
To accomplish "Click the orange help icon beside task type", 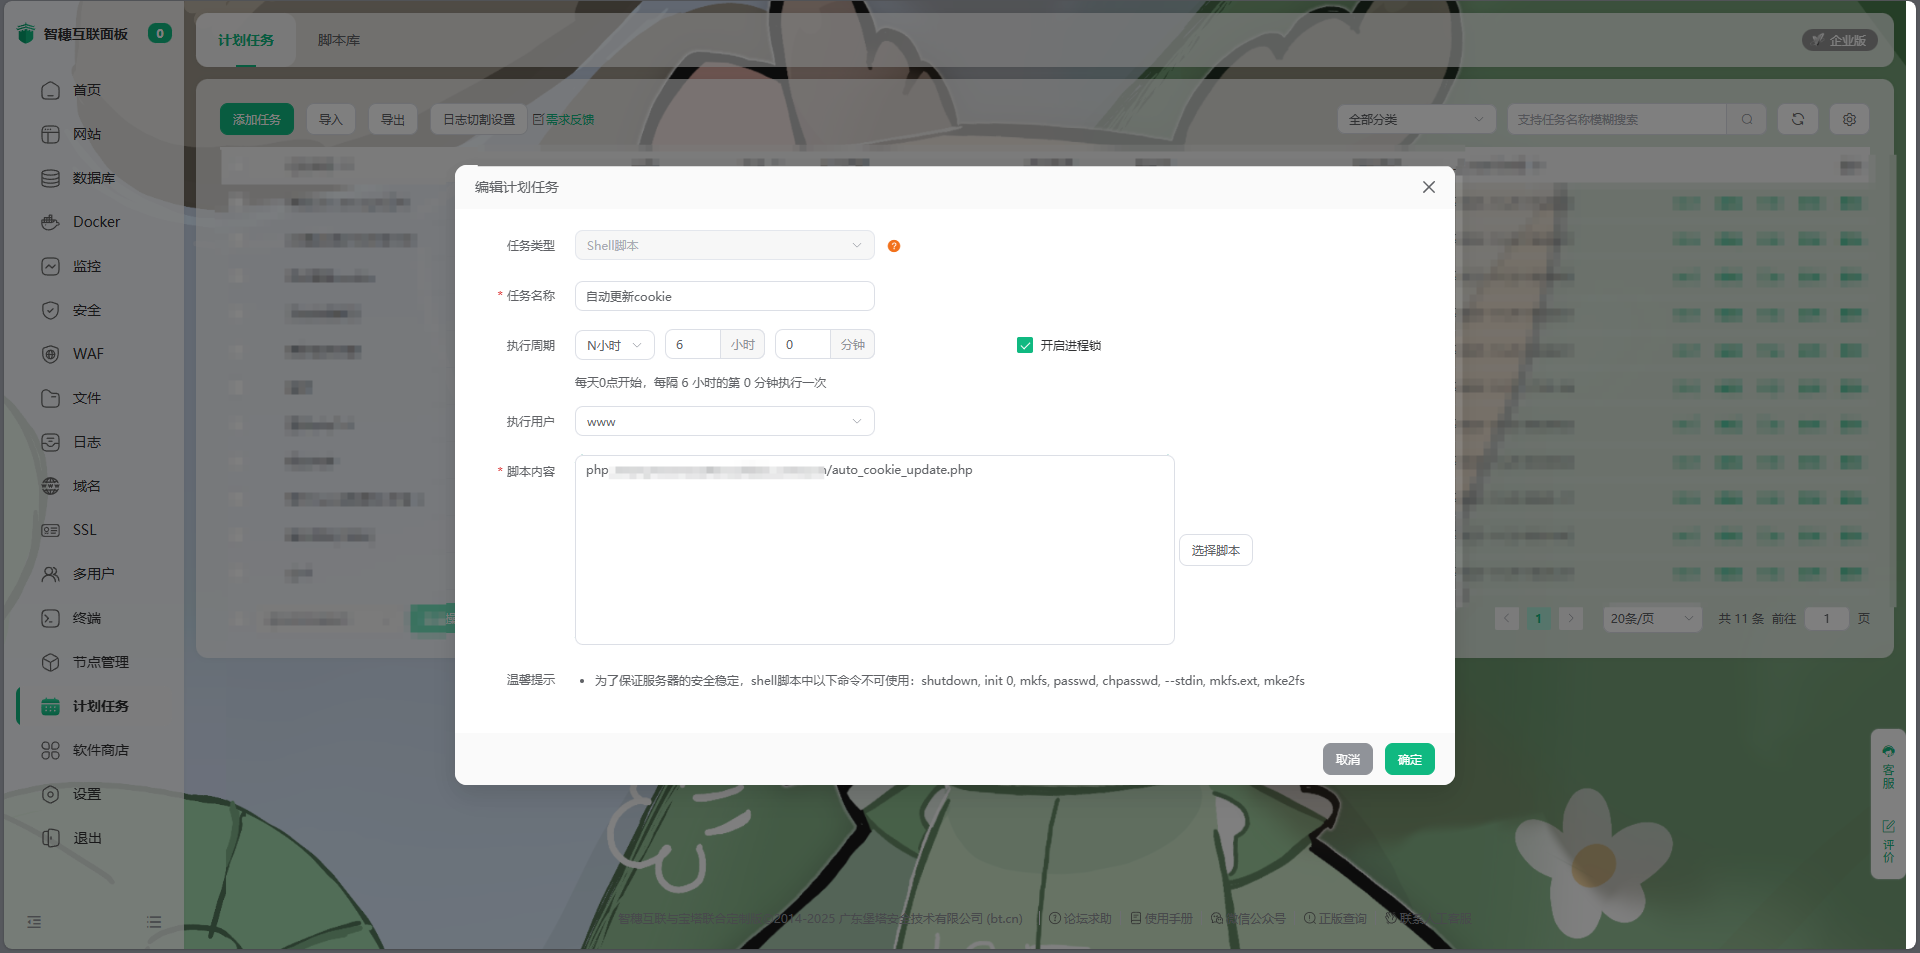I will (x=894, y=246).
